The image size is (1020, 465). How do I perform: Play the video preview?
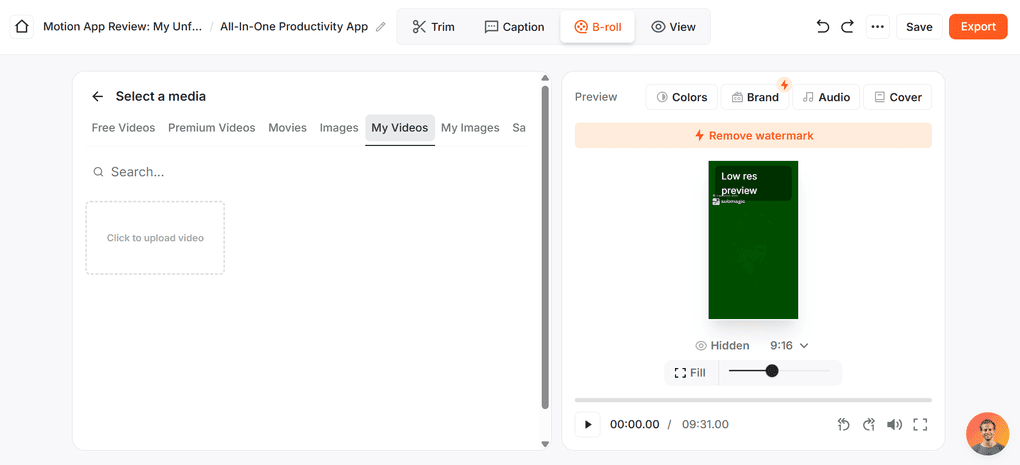(587, 425)
